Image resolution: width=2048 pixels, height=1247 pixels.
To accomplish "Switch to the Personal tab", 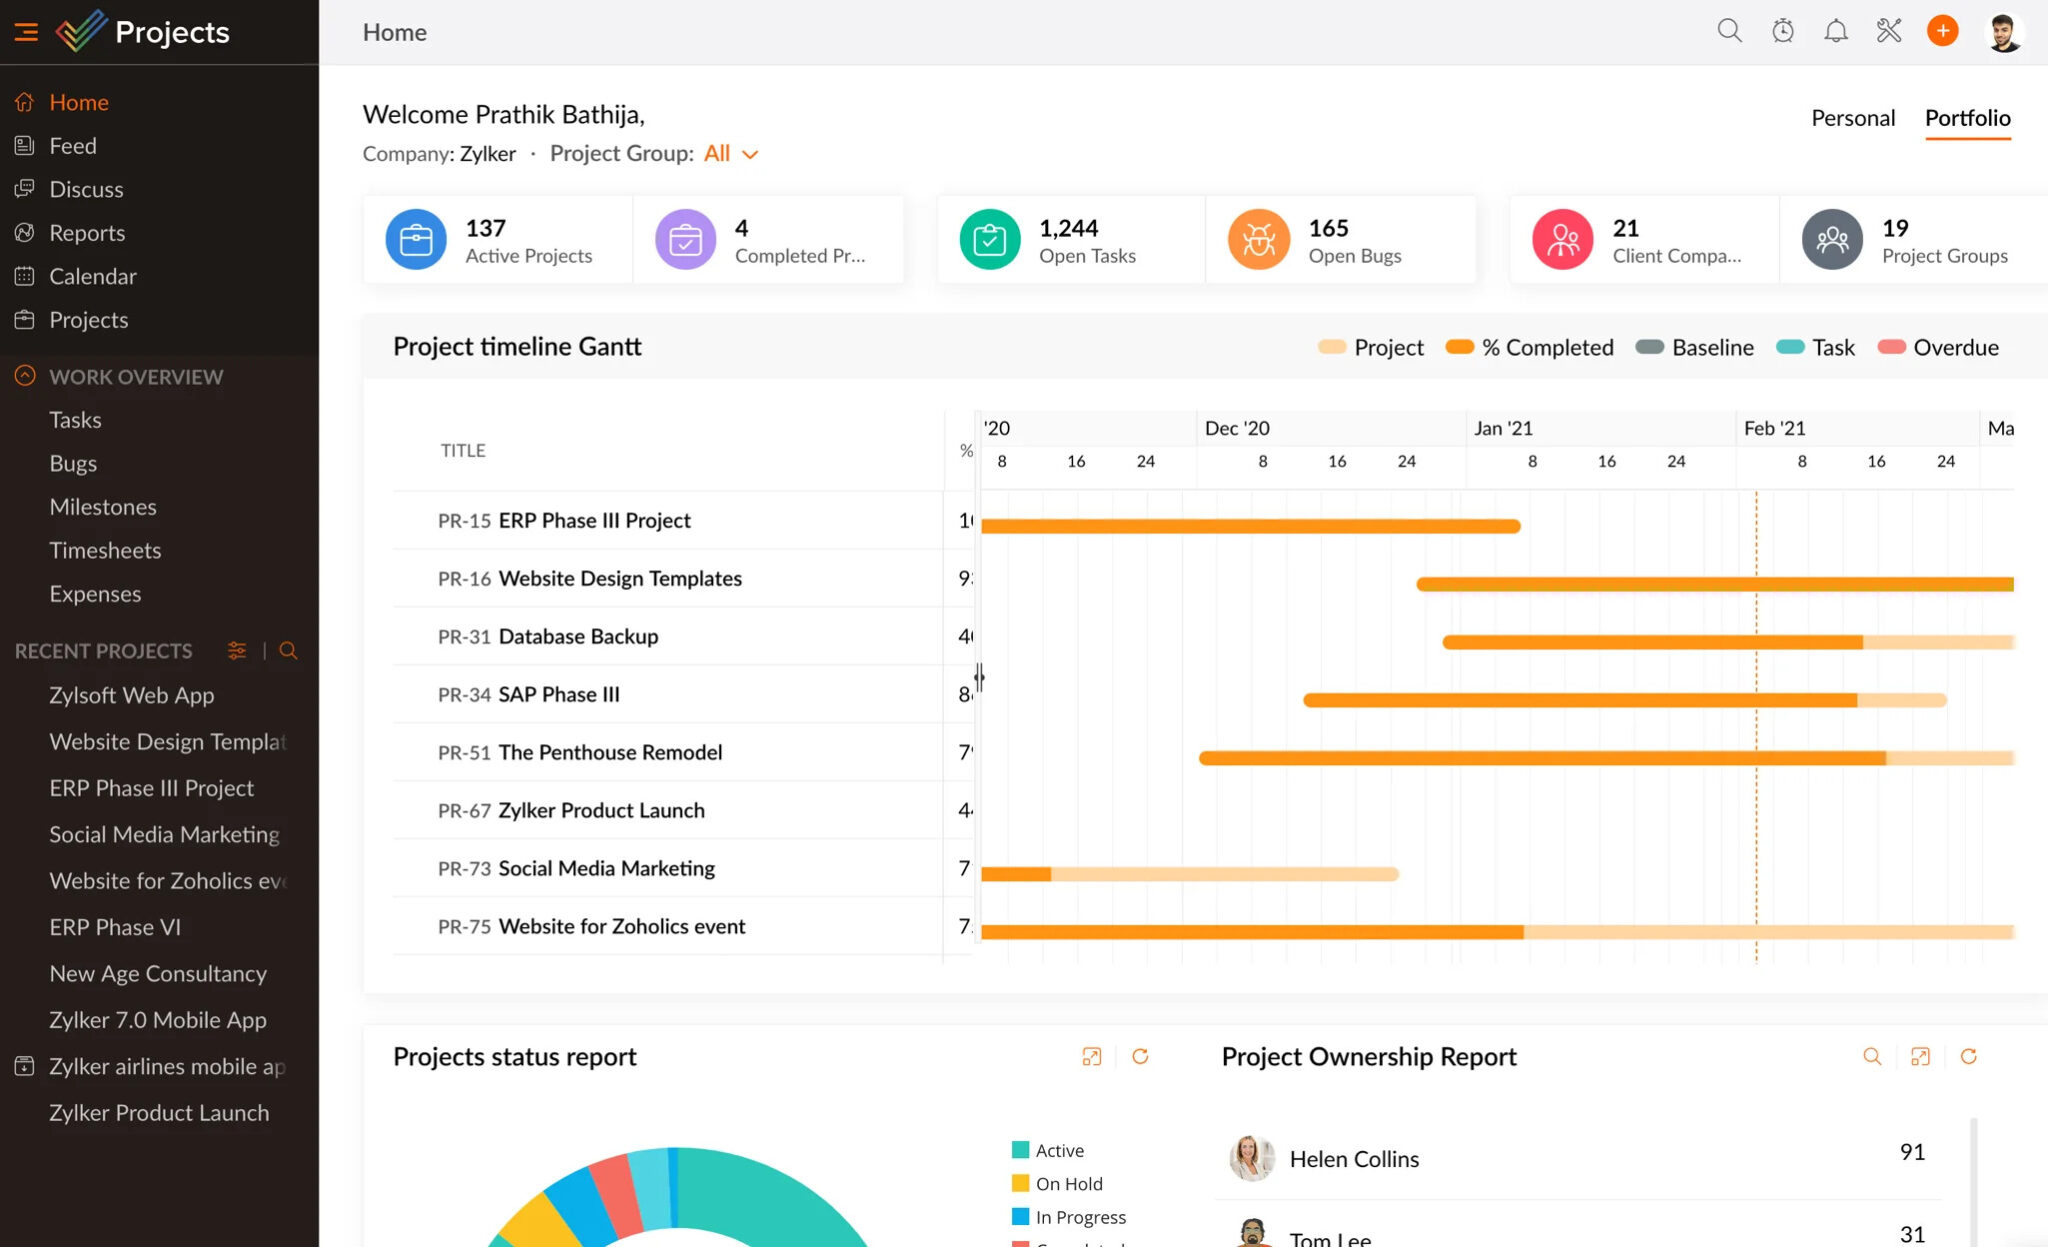I will tap(1852, 117).
